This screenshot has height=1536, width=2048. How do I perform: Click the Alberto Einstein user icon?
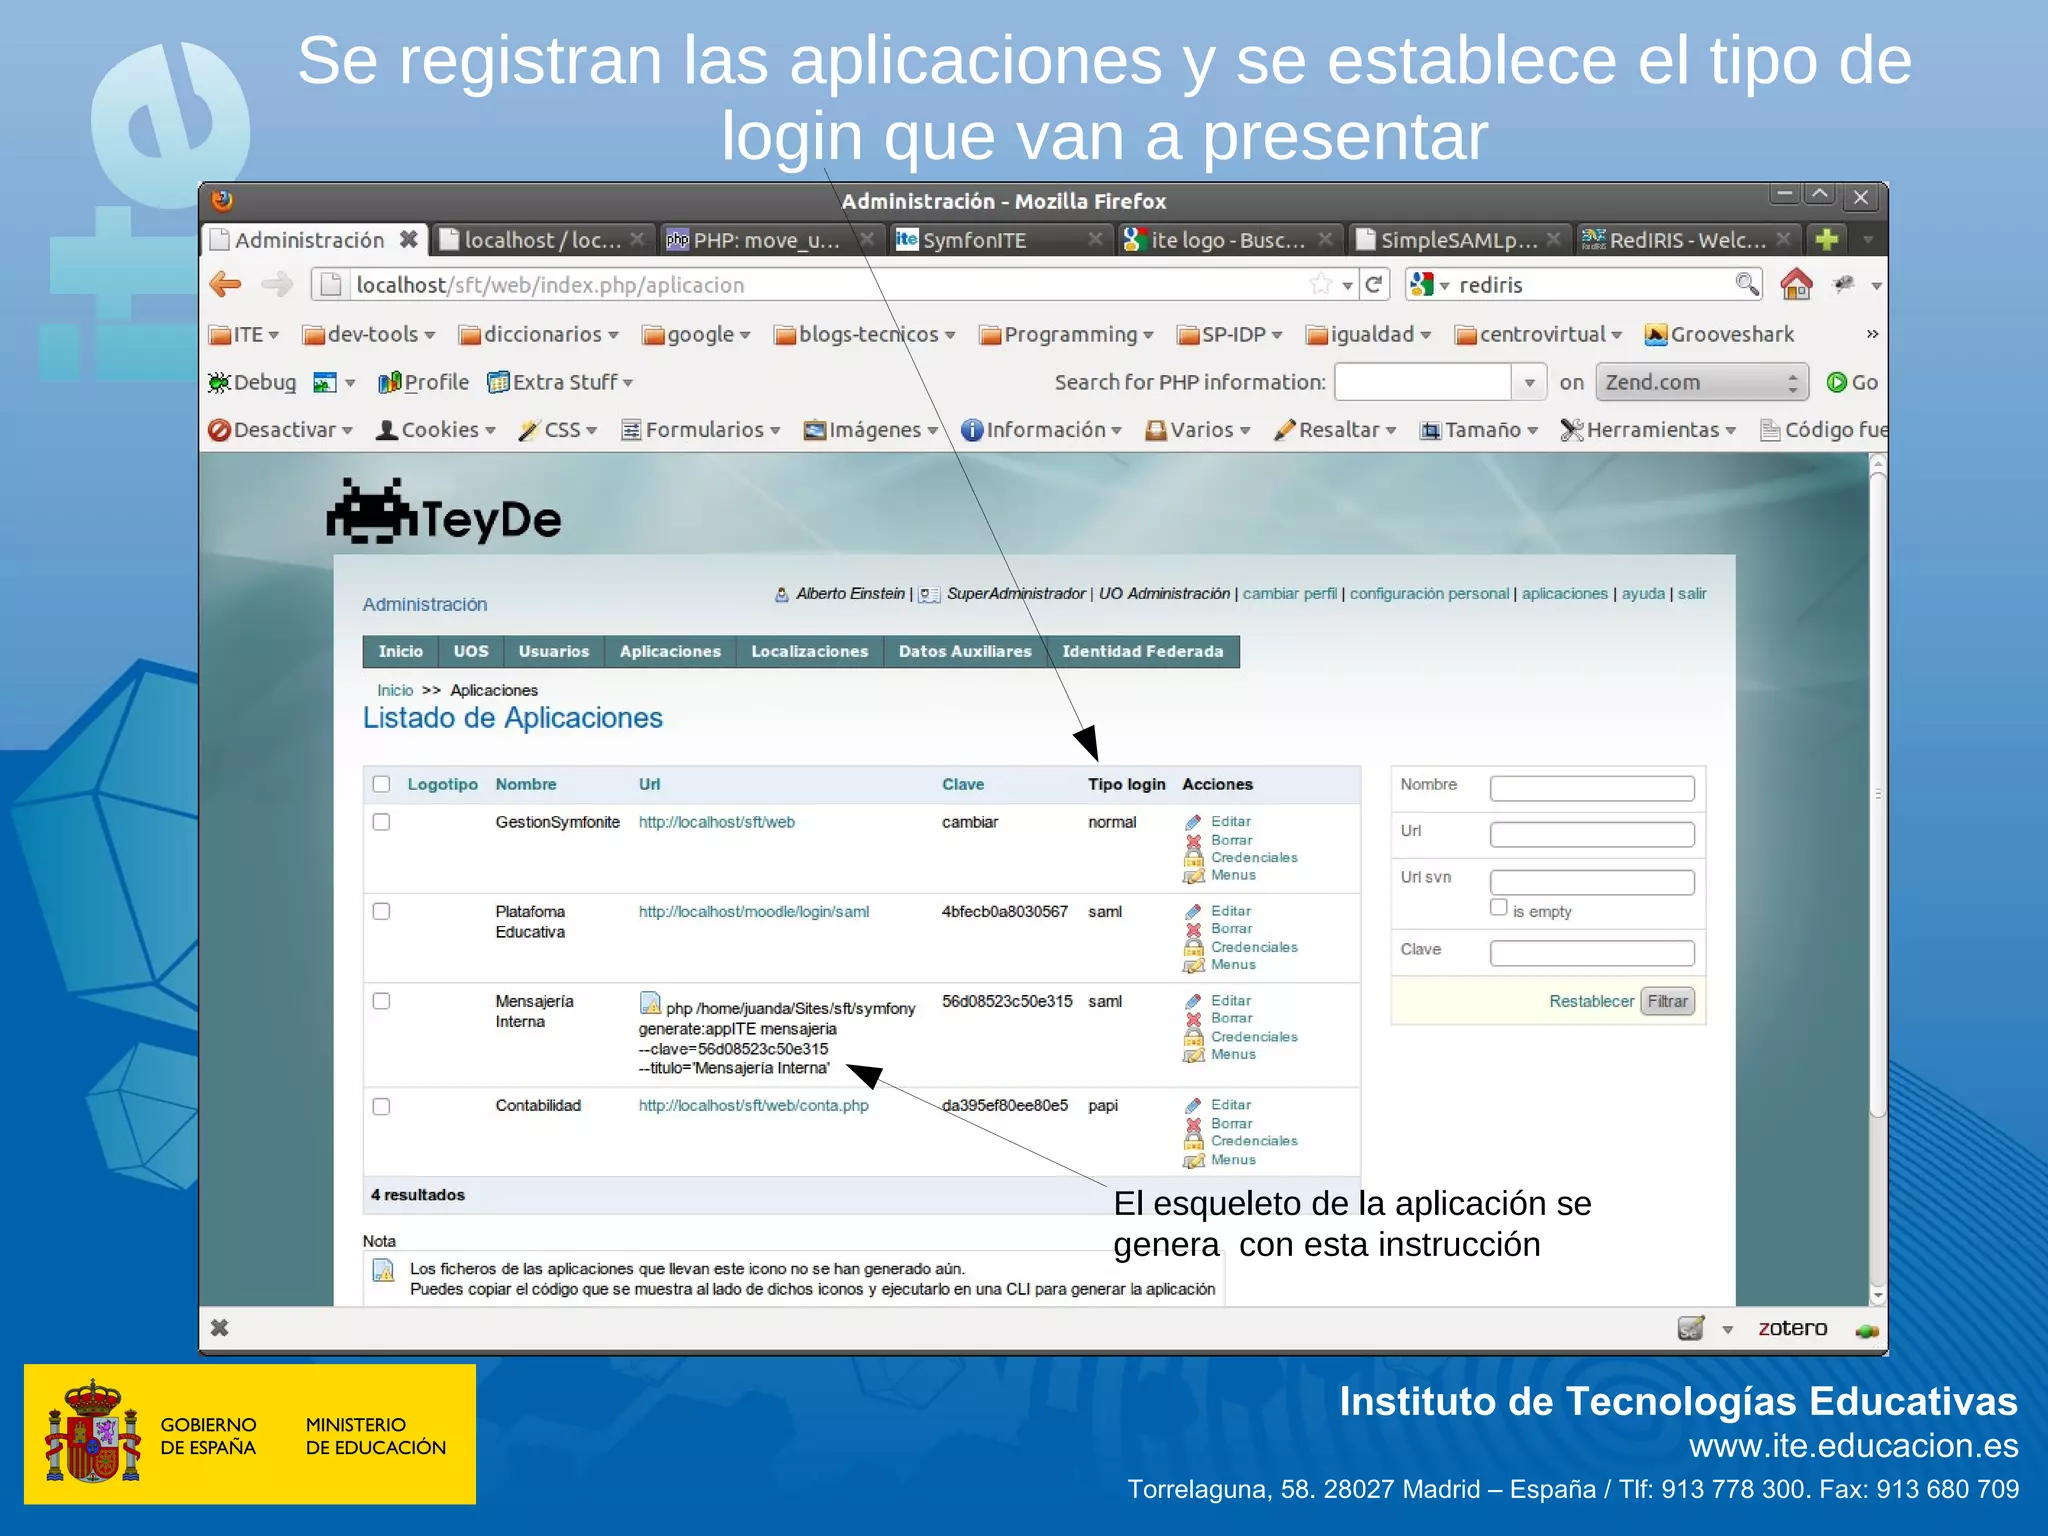pyautogui.click(x=782, y=595)
